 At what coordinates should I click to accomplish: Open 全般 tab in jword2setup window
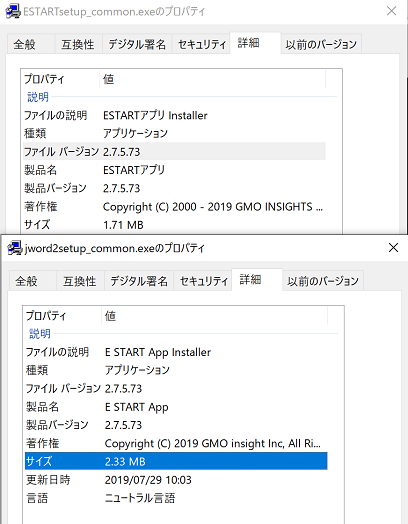click(x=33, y=281)
